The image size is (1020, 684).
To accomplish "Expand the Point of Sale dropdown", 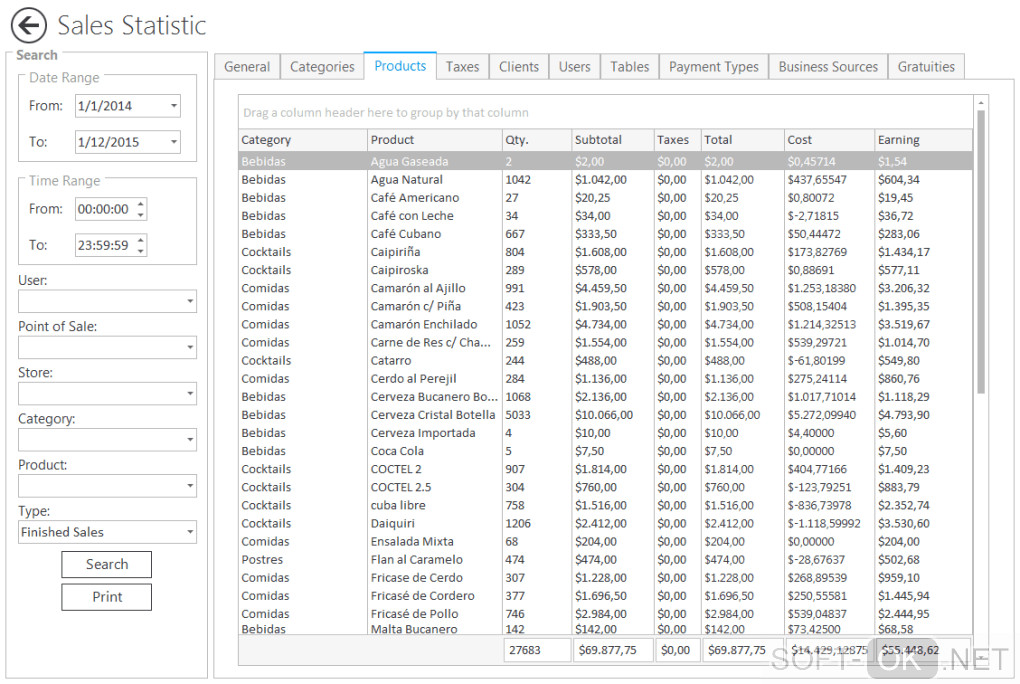I will 190,348.
